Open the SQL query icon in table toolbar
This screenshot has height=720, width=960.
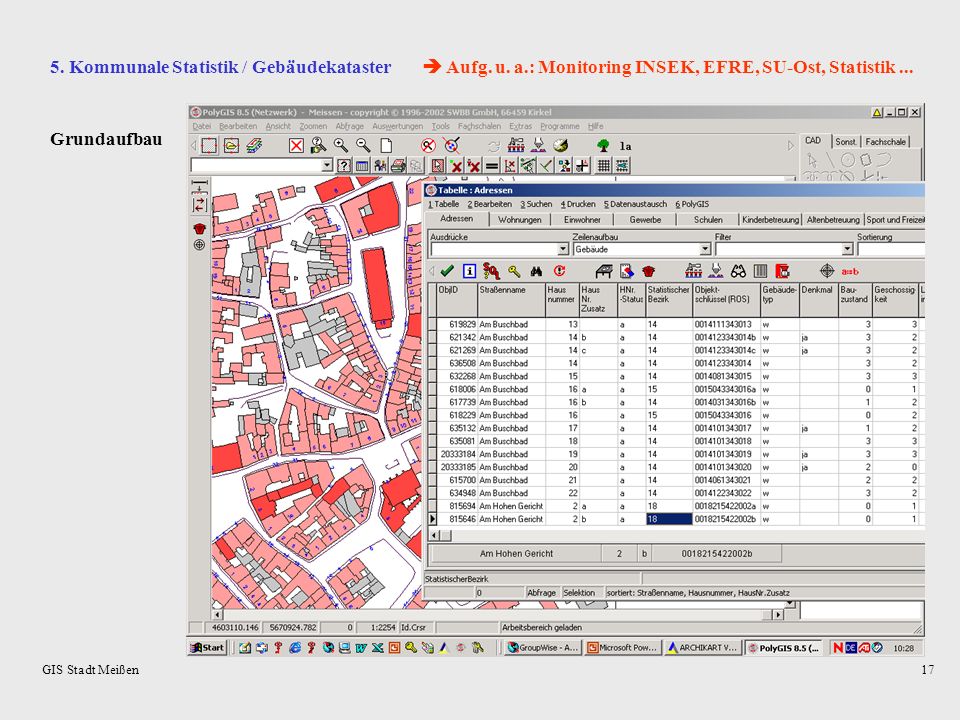(491, 271)
